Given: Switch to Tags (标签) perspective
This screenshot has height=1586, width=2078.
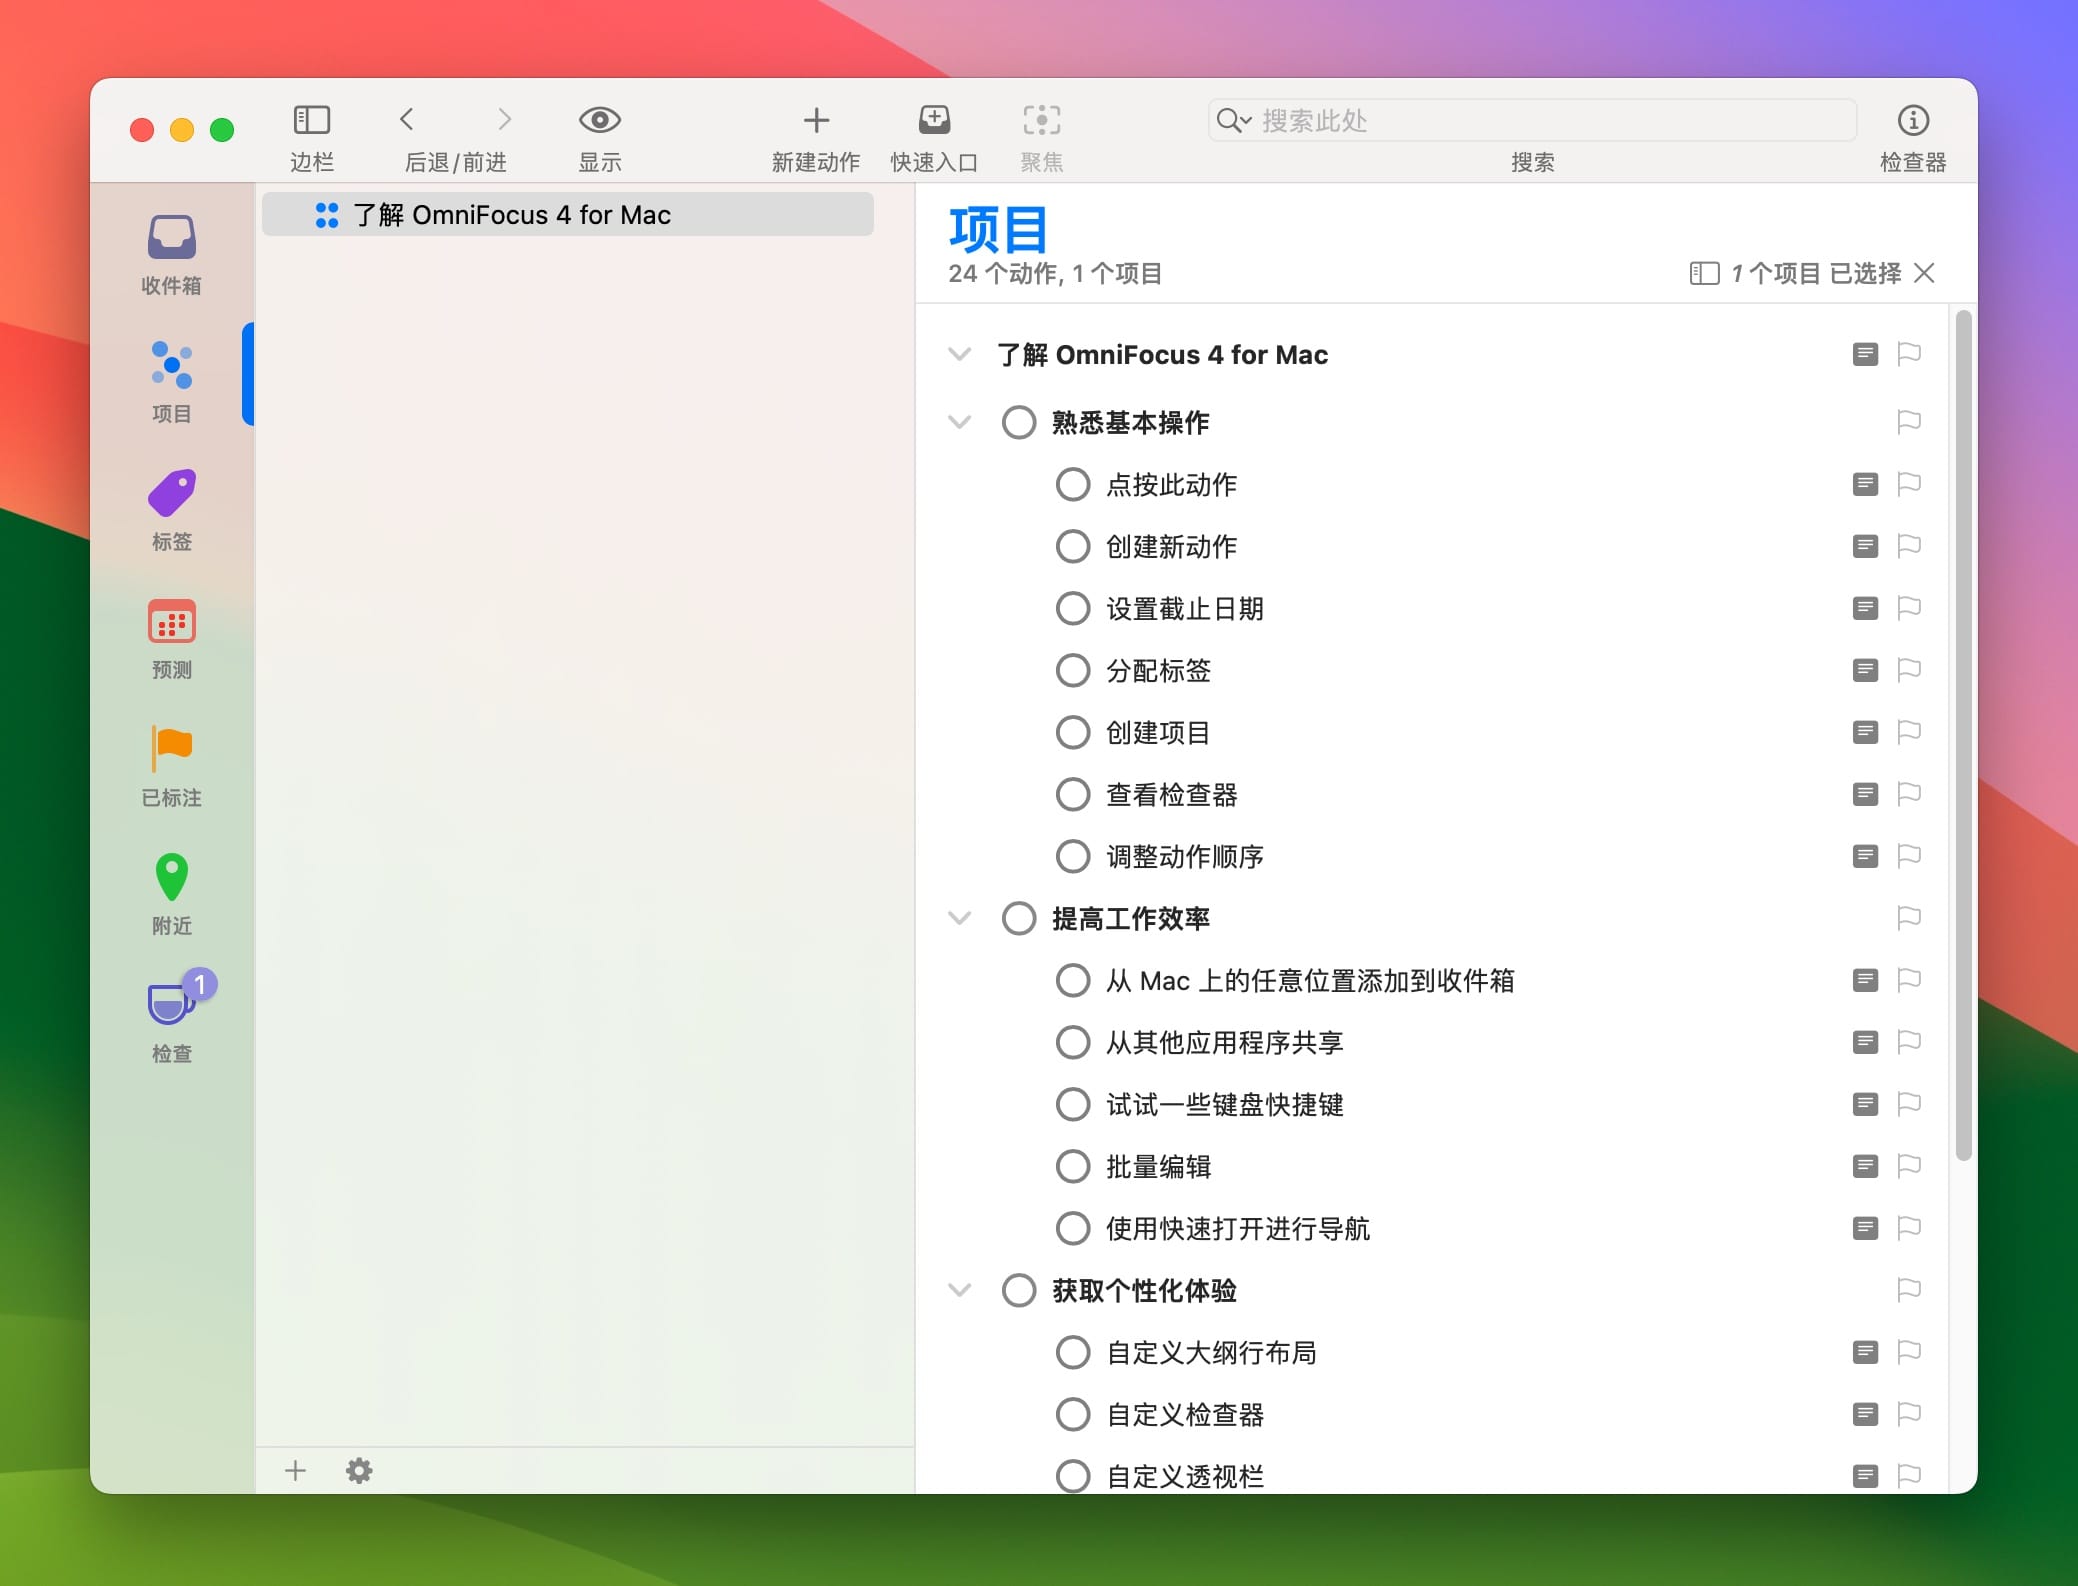Looking at the screenshot, I should click(x=171, y=495).
